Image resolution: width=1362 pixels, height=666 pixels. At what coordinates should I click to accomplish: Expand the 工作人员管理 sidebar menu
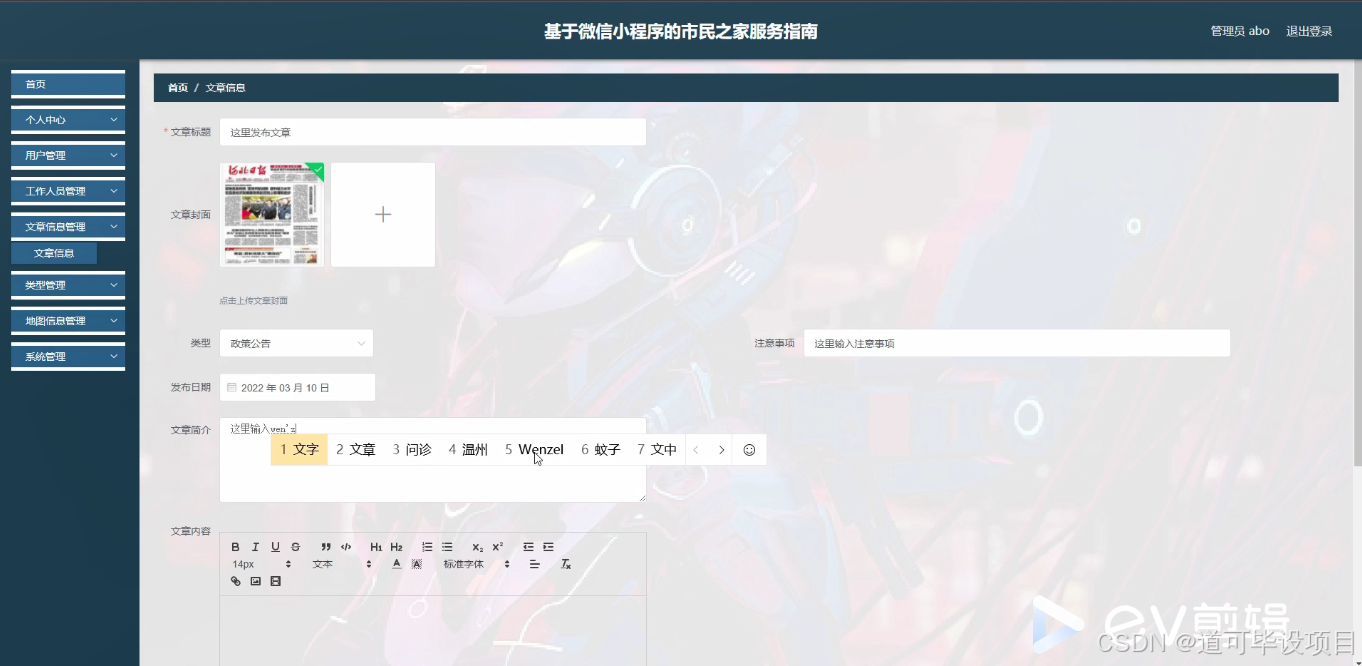click(68, 191)
